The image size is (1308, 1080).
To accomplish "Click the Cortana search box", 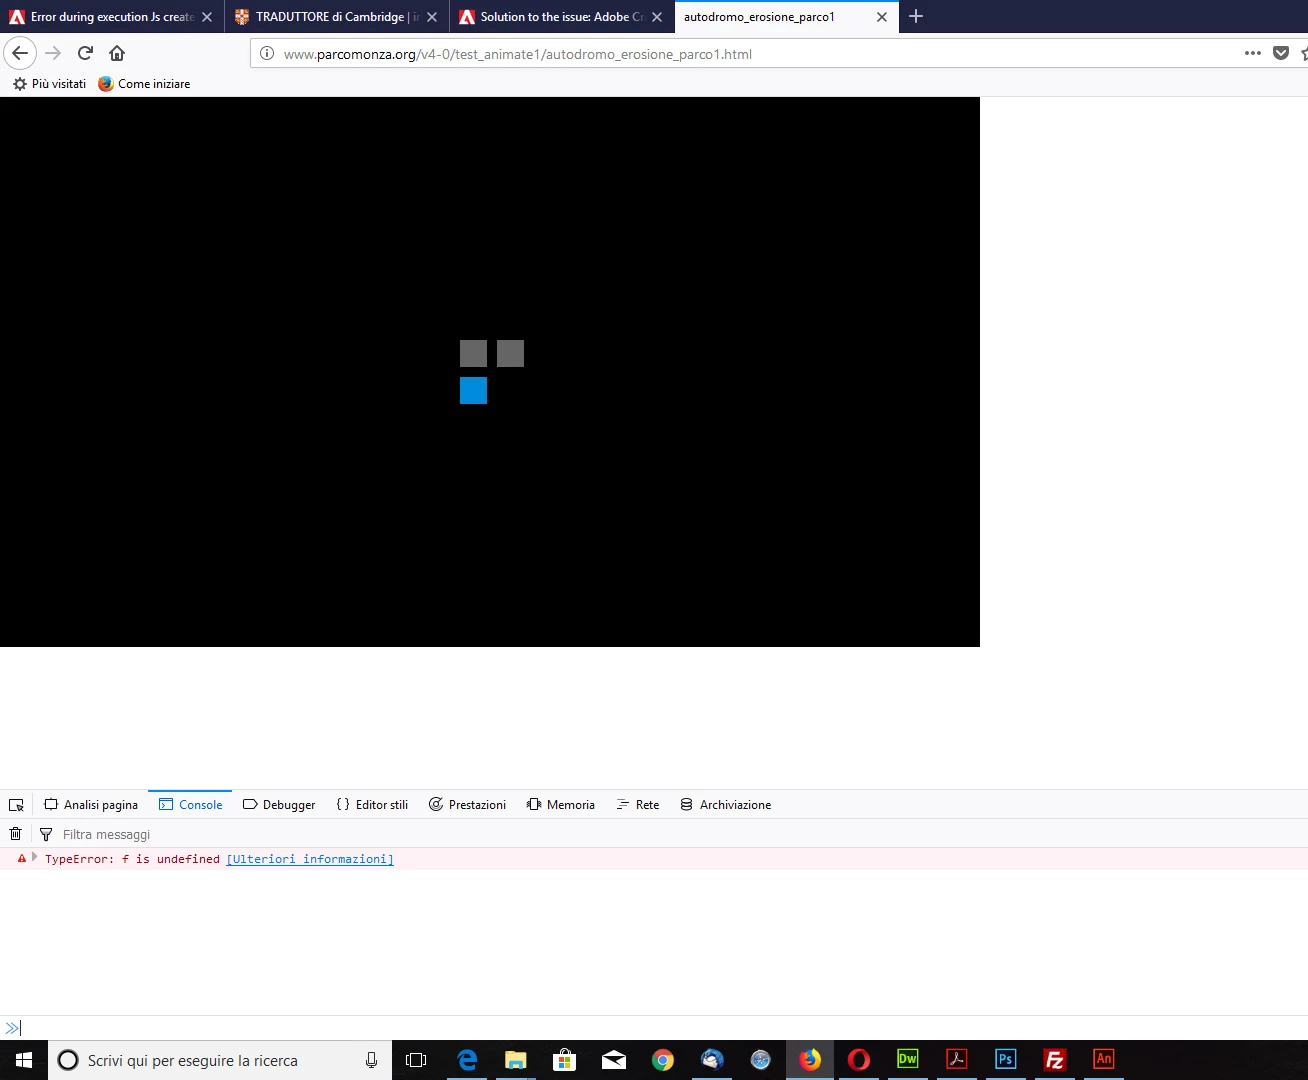I will click(x=220, y=1060).
